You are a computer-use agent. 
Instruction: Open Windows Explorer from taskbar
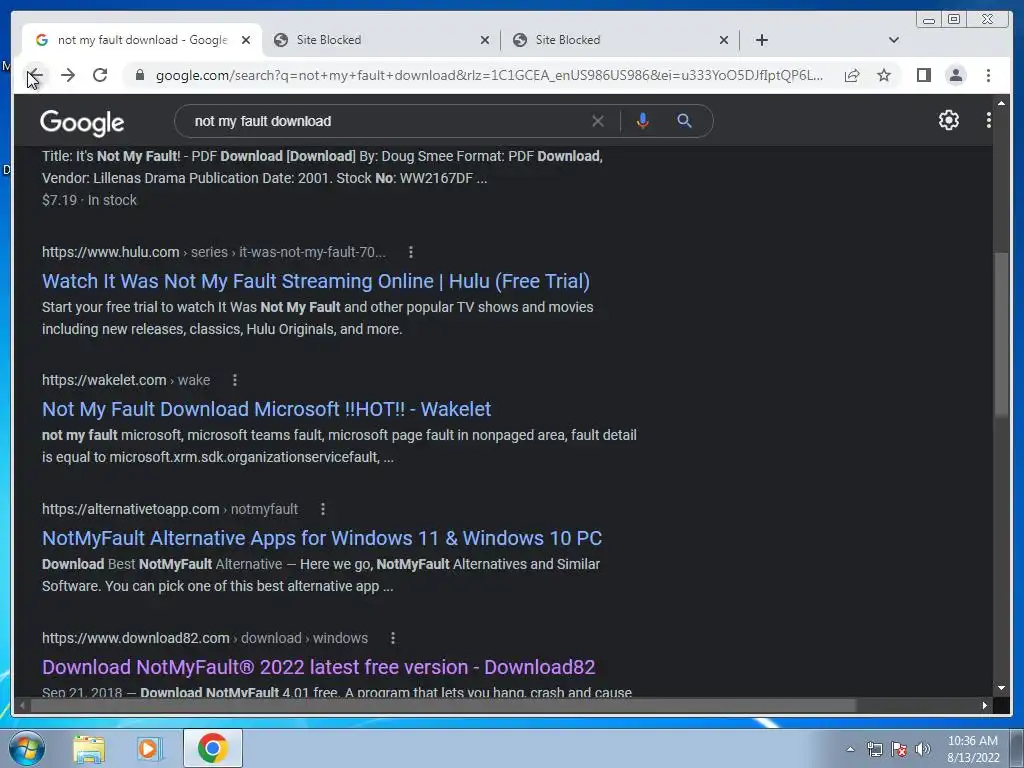point(89,748)
